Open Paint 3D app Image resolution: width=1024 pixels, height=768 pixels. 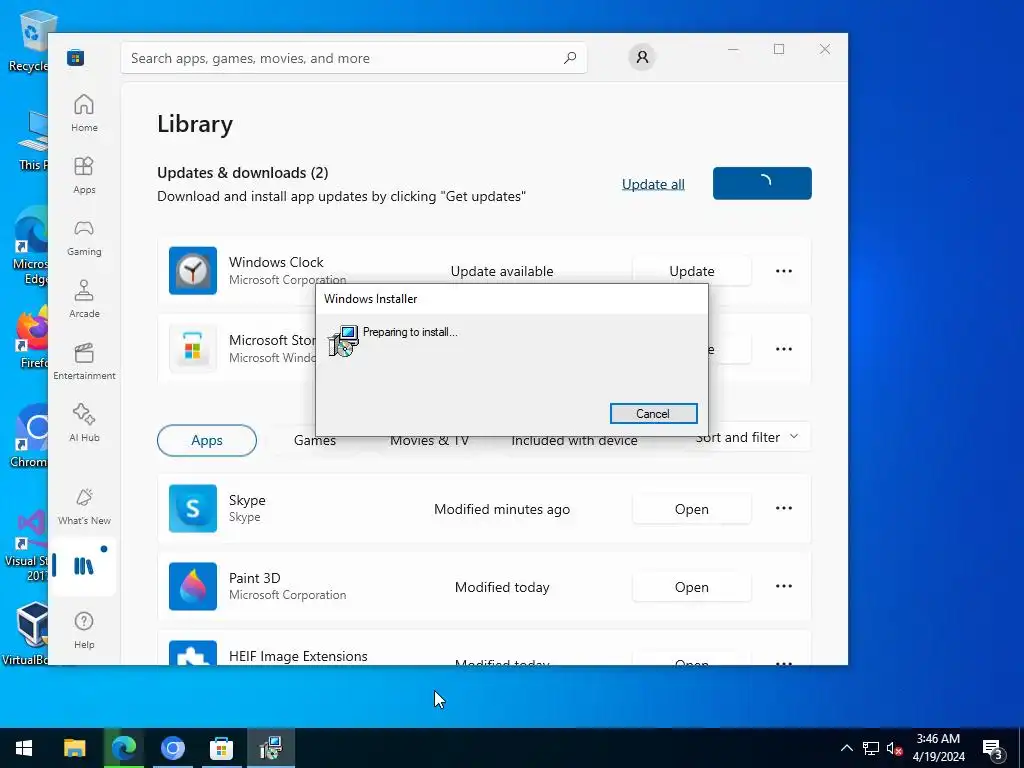[692, 587]
